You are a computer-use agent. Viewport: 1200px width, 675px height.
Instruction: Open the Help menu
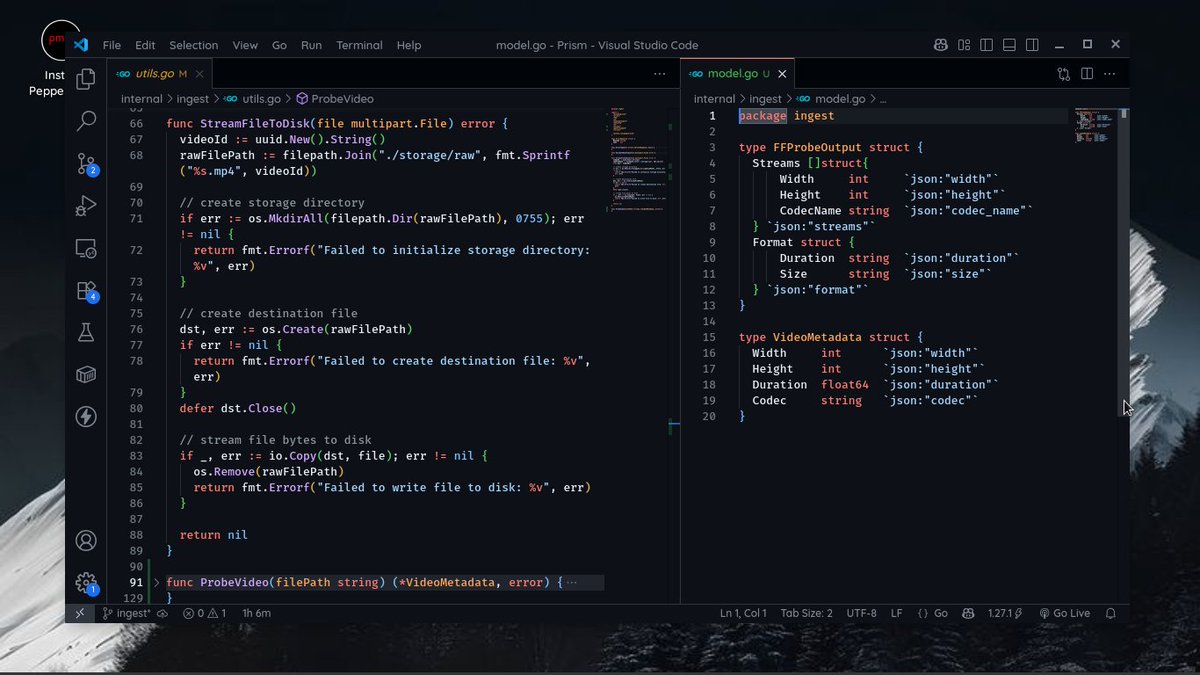[x=408, y=45]
